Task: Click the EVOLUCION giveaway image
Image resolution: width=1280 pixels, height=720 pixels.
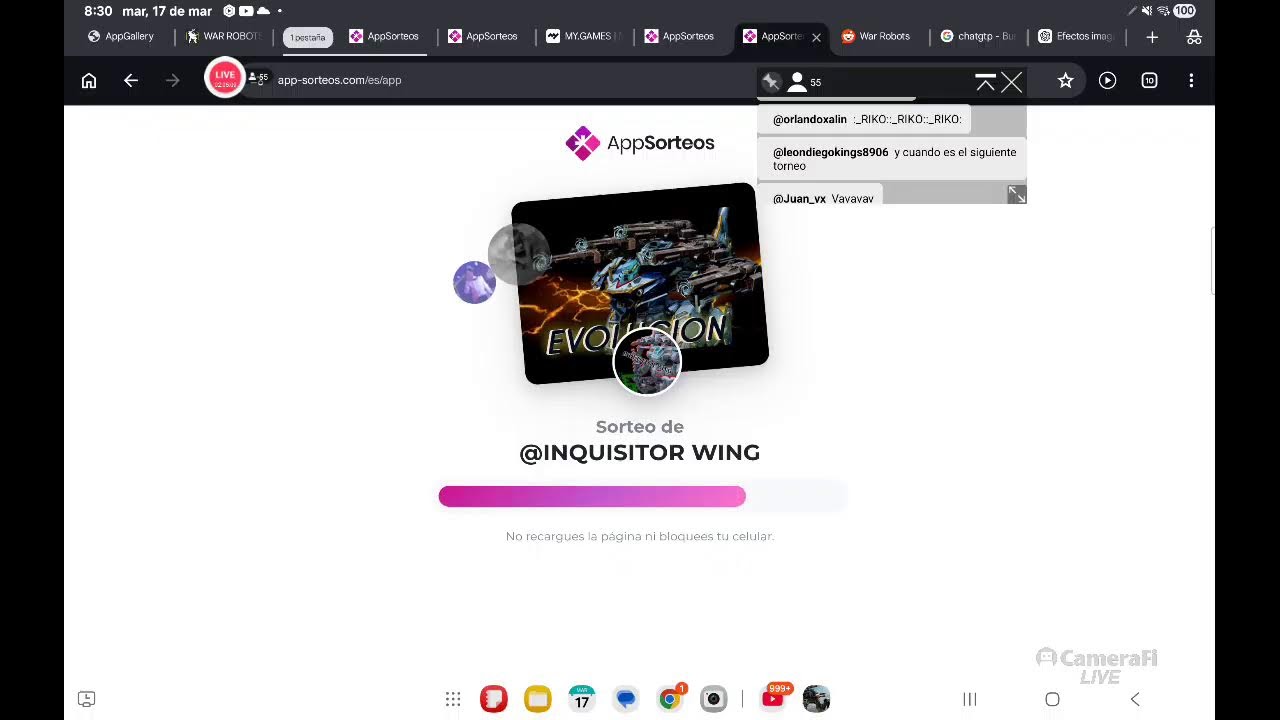Action: pos(640,283)
